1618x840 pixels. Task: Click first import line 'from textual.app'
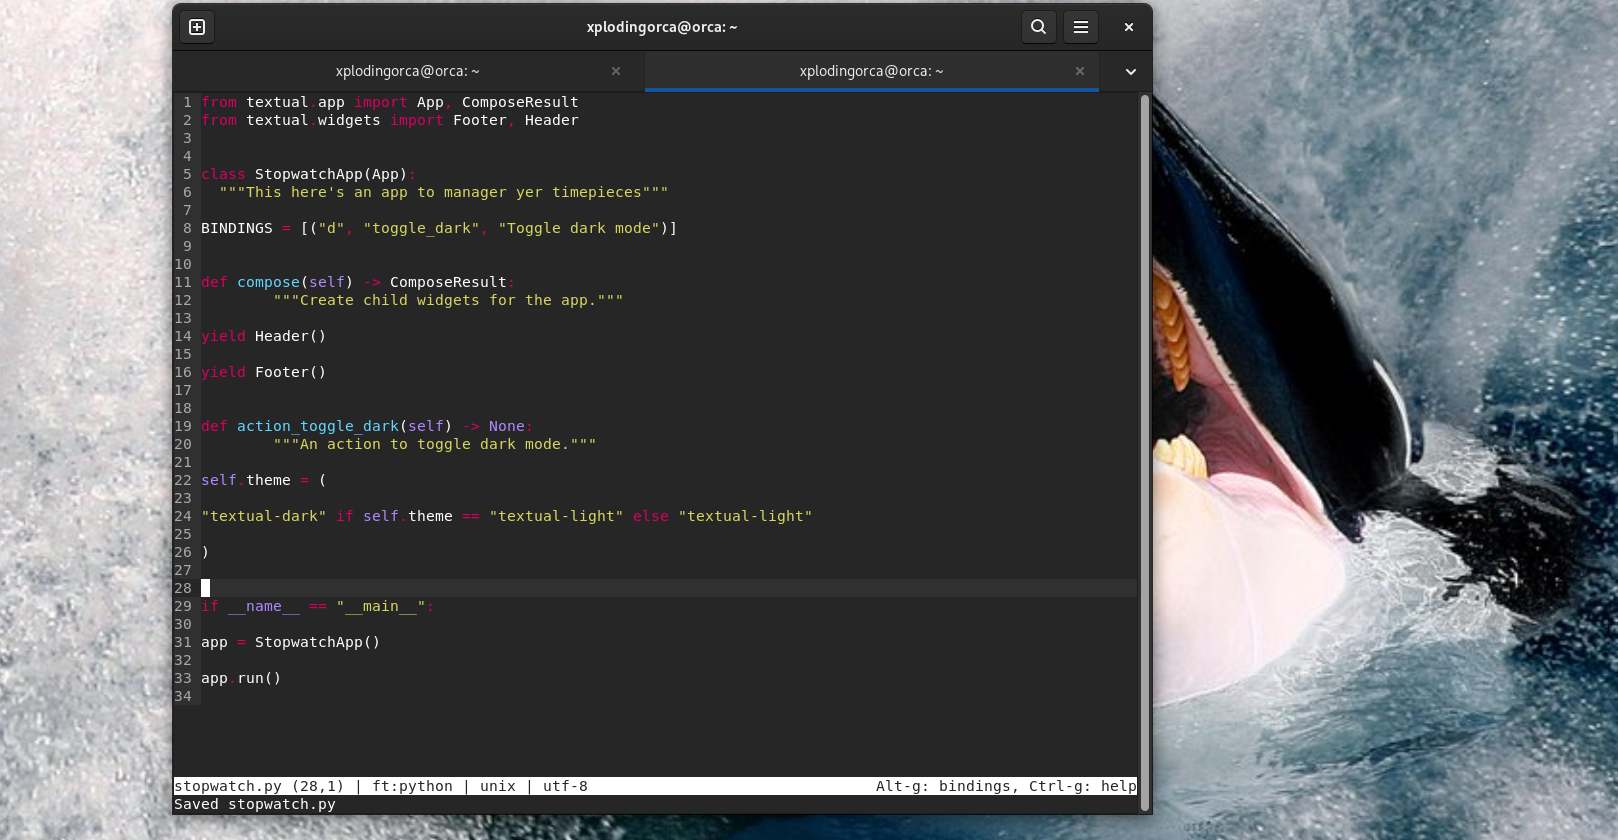point(390,102)
